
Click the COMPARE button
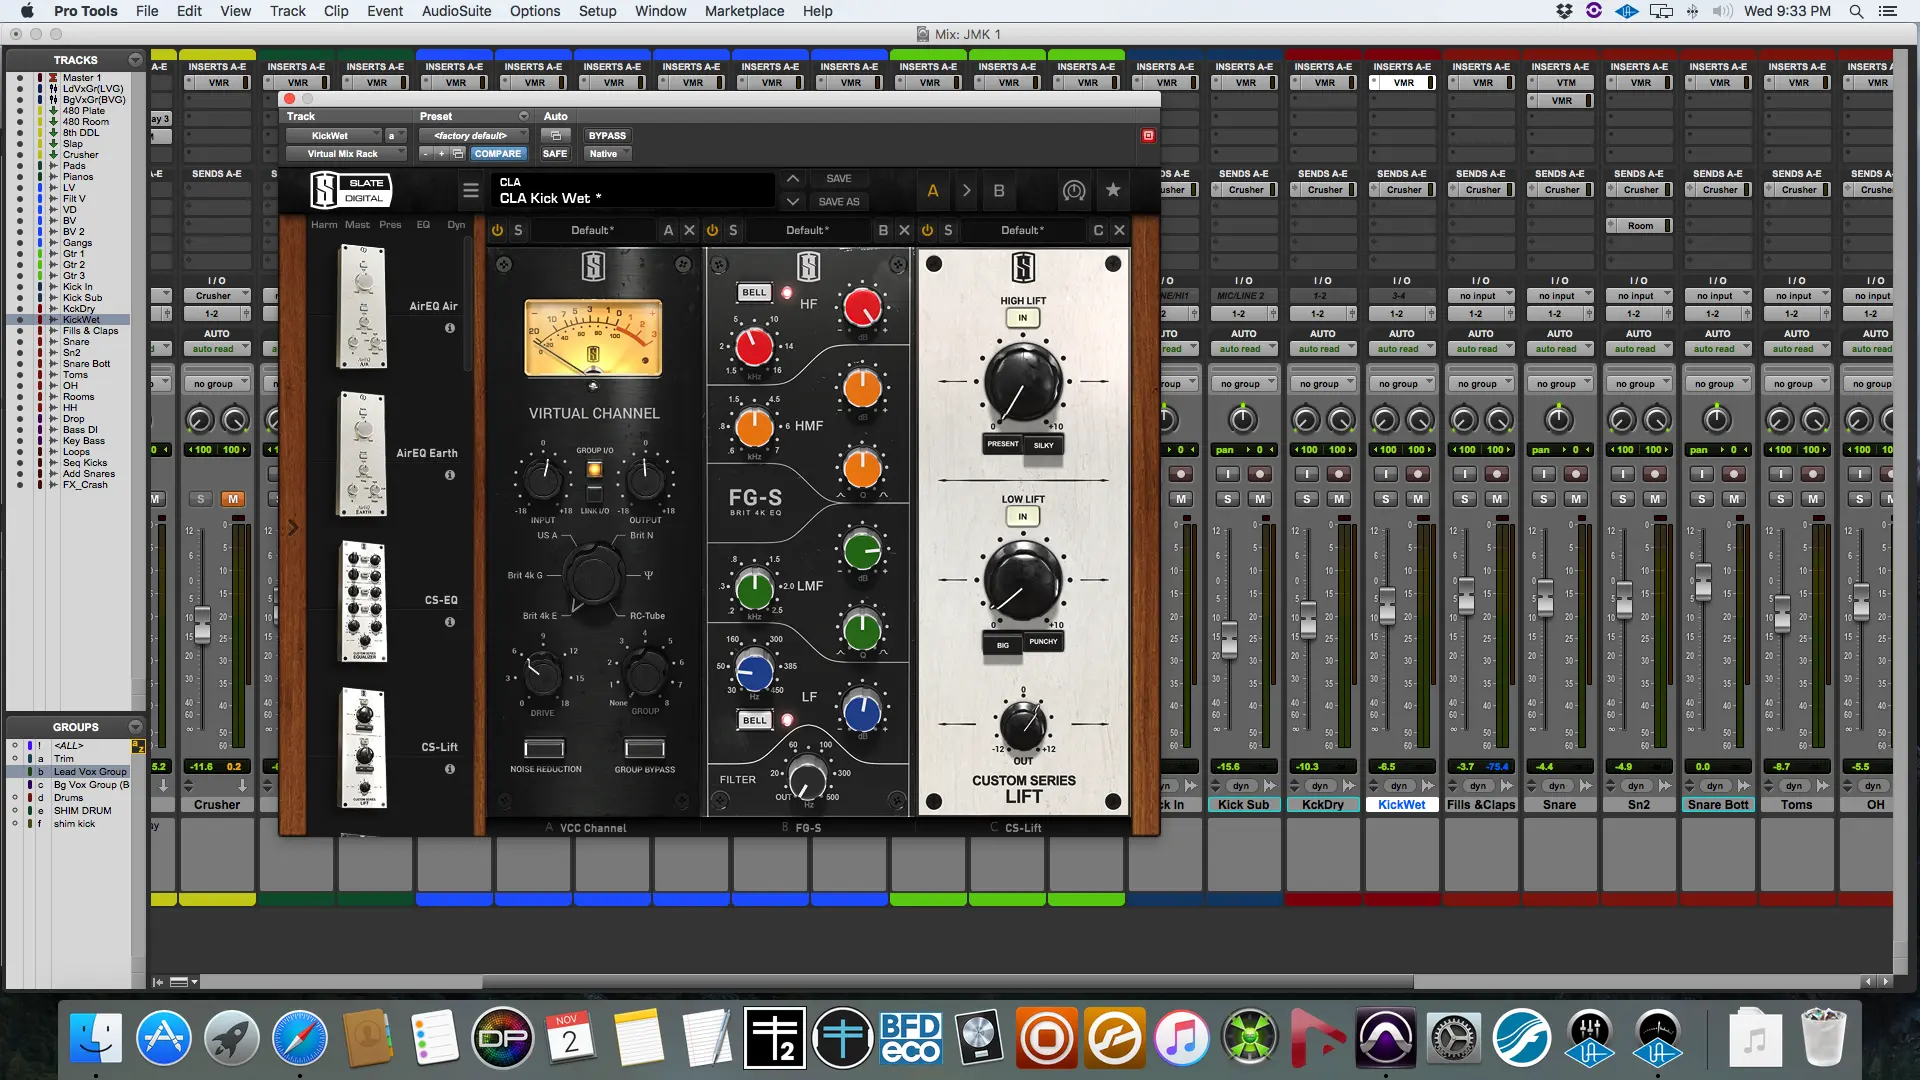click(x=497, y=154)
